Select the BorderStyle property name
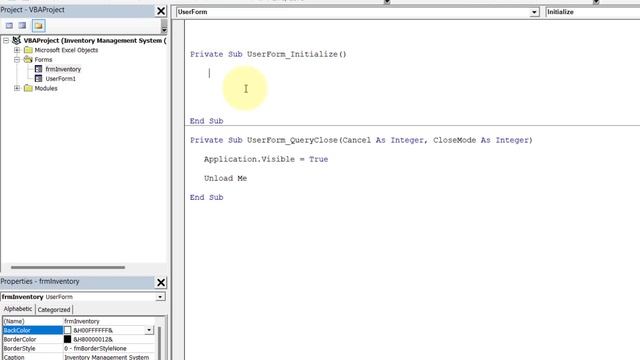 pyautogui.click(x=19, y=349)
